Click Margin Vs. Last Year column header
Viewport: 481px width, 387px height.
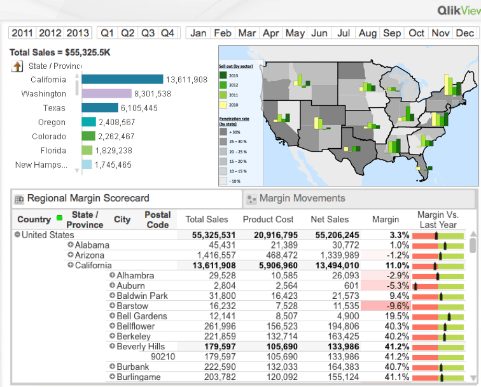pos(438,220)
